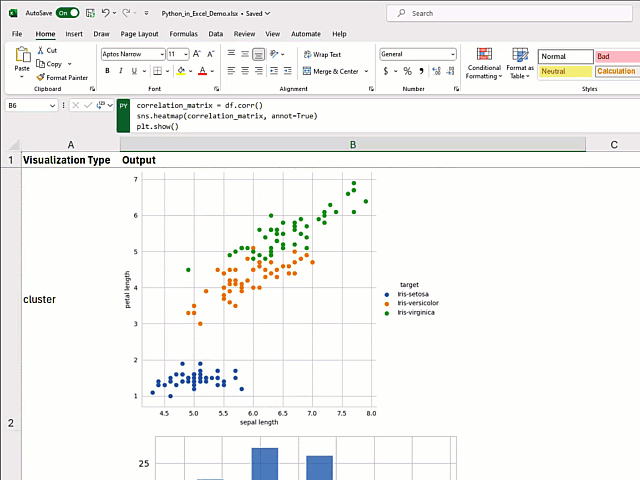Expand the General number format dropdown
The width and height of the screenshot is (640, 480).
click(452, 54)
